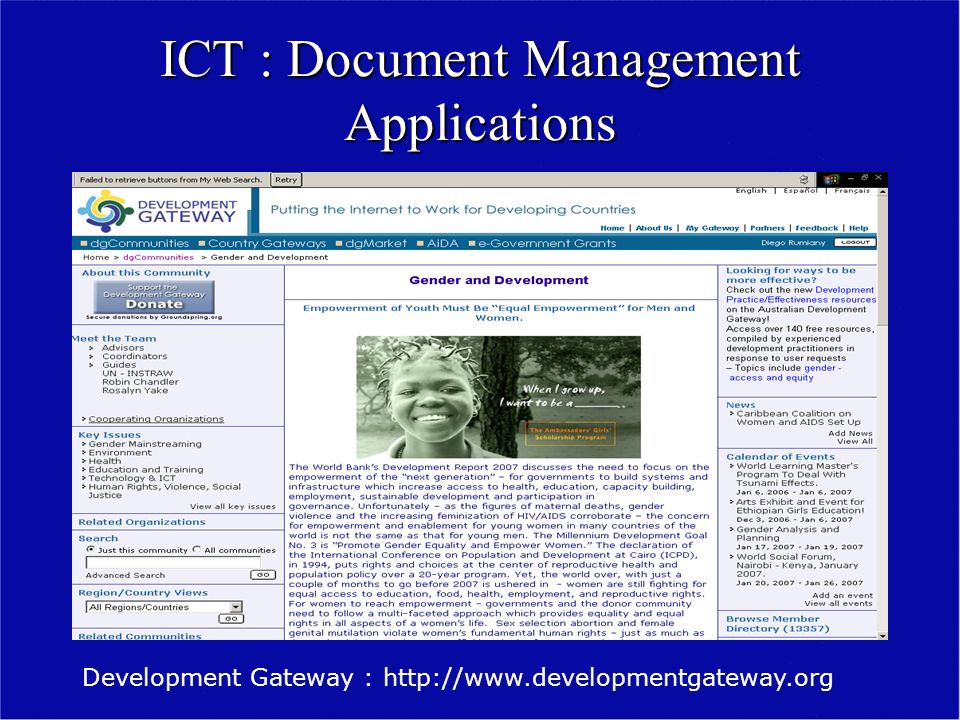Viewport: 960px width, 720px height.
Task: Open Cooperating Organizations link
Action: tap(156, 419)
